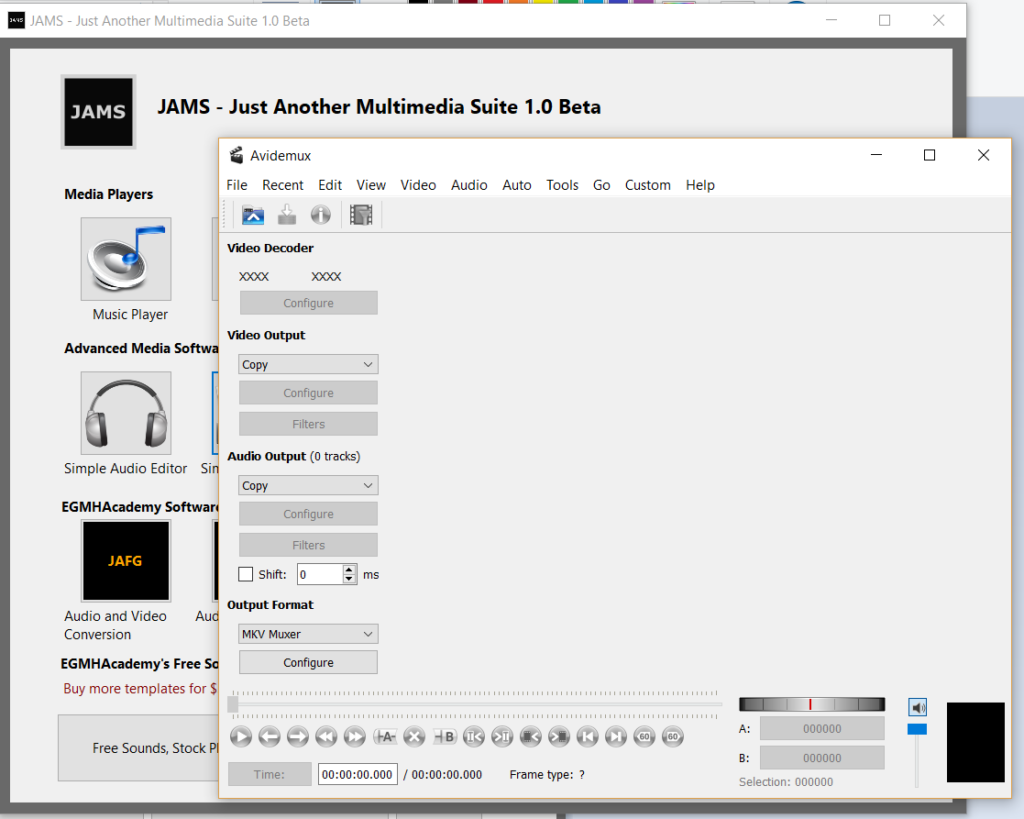This screenshot has width=1024, height=819.
Task: Open Simple Audio Editor headphones icon in JAMS
Action: pyautogui.click(x=126, y=413)
